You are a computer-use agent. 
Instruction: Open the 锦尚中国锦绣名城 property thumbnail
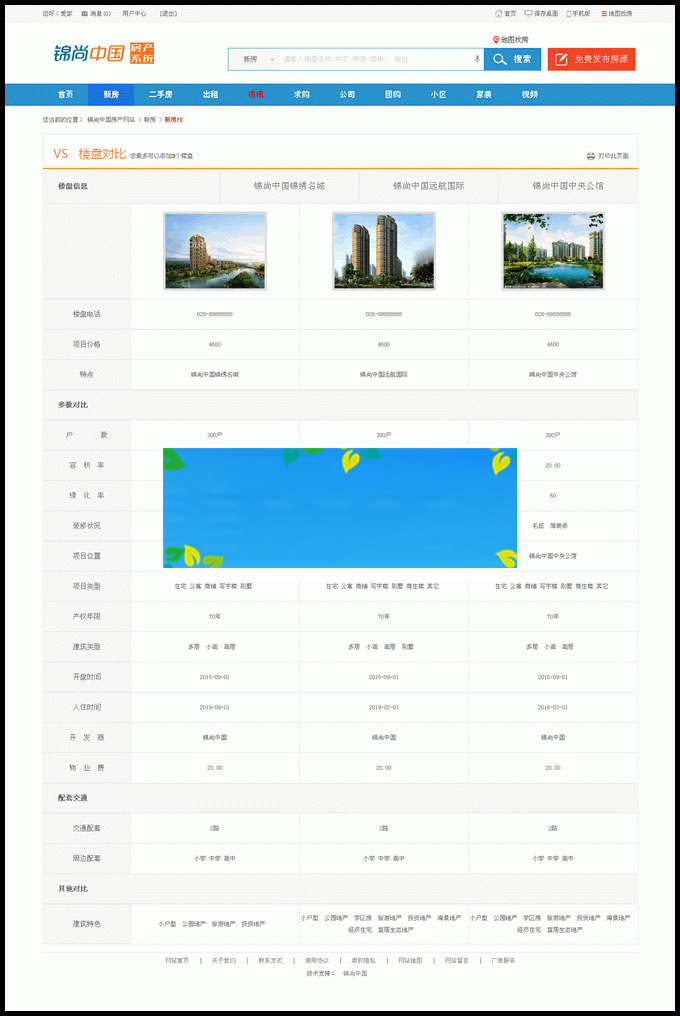(215, 251)
